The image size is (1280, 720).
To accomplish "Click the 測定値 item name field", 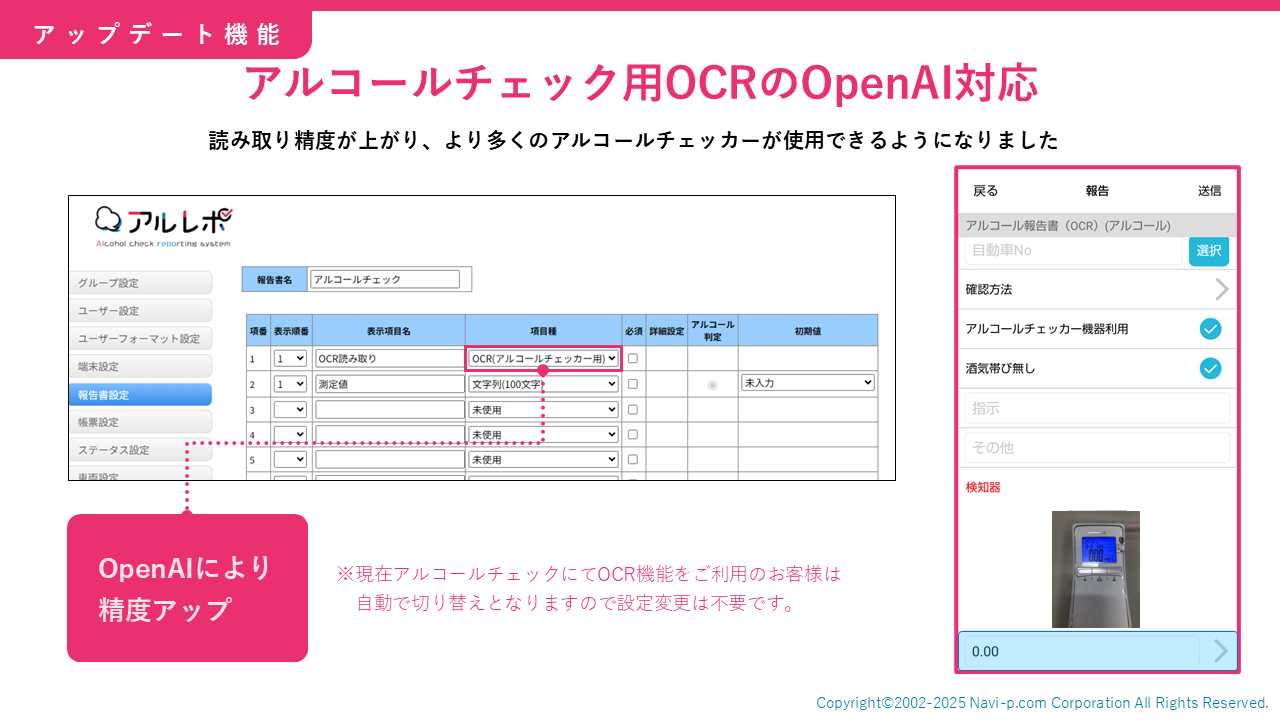I will 389,383.
